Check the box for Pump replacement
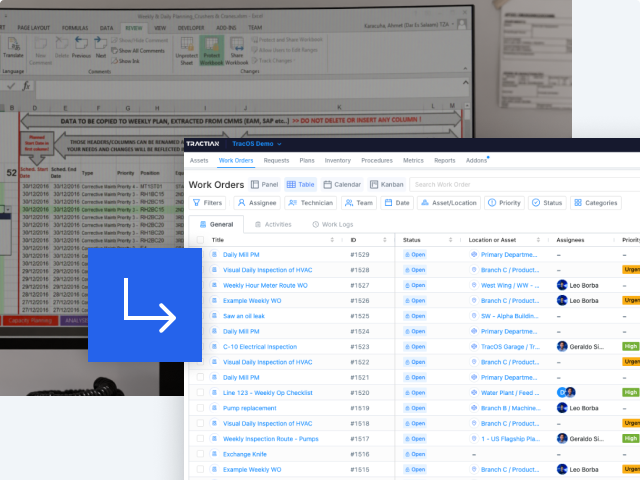Screen dimensions: 640x480 click(200, 408)
